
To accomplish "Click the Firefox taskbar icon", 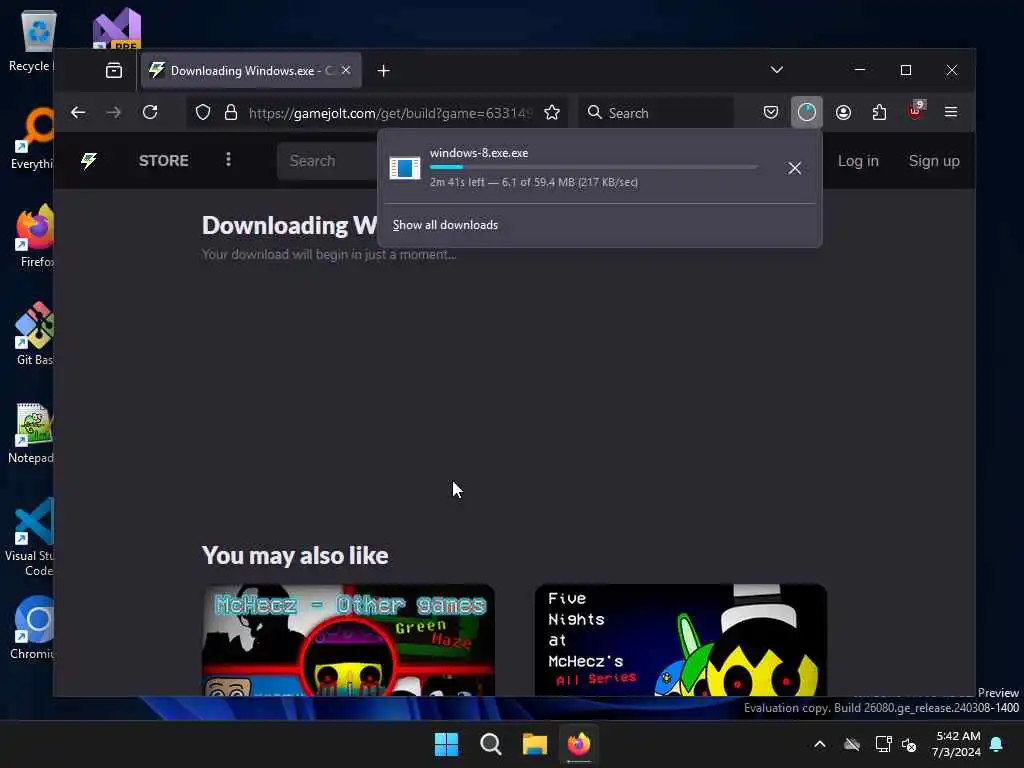I will [579, 744].
